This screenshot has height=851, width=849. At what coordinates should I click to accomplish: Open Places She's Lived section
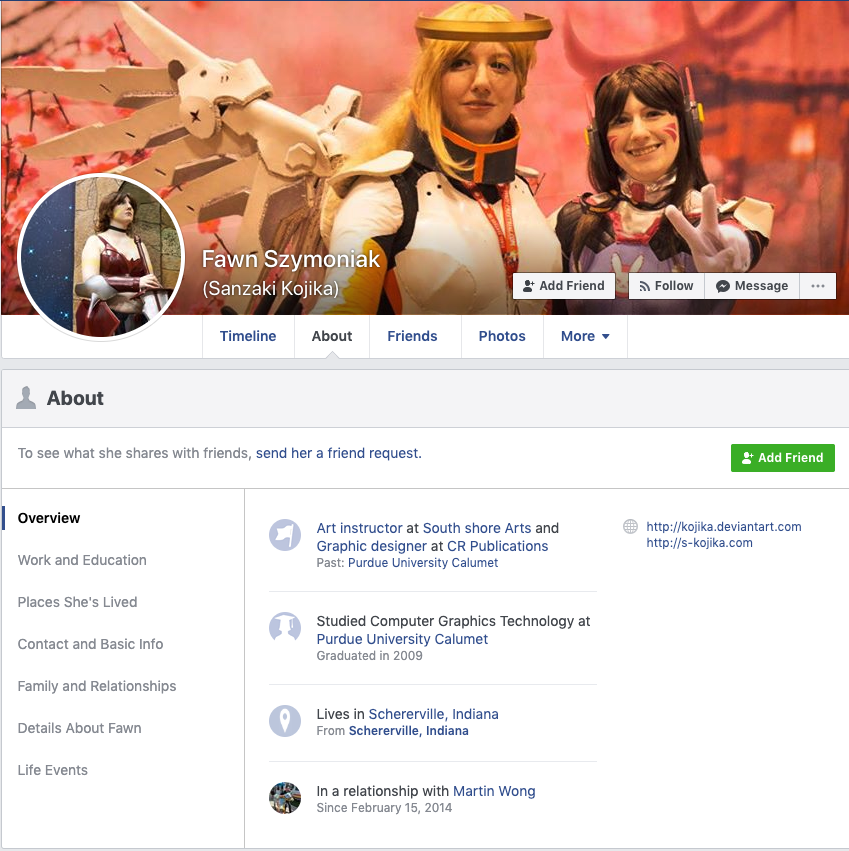tap(77, 602)
